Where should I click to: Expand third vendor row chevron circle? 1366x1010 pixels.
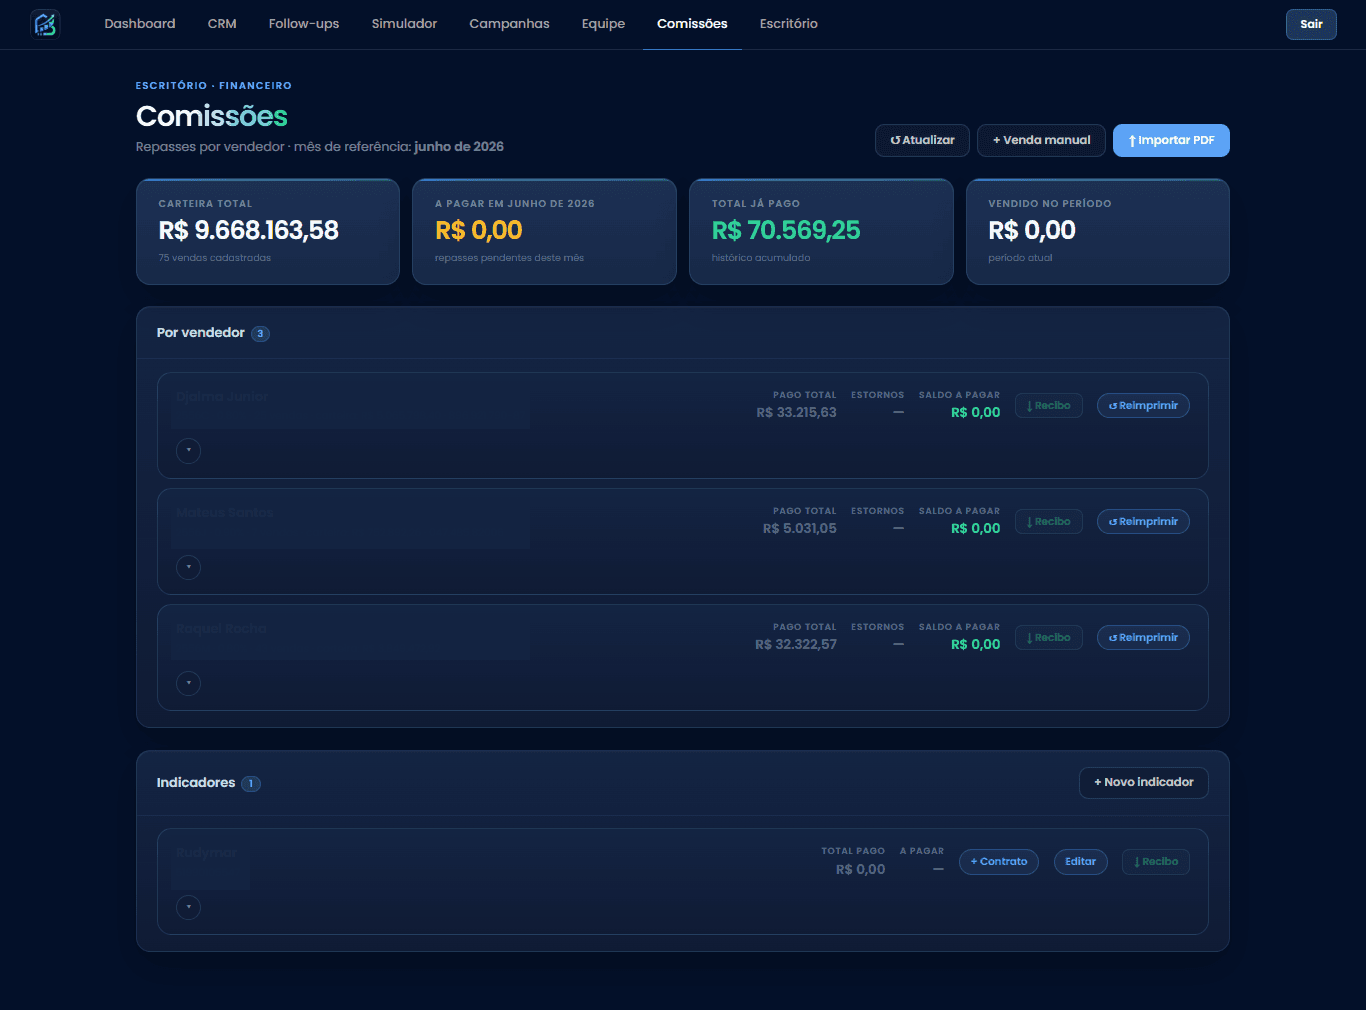[188, 683]
